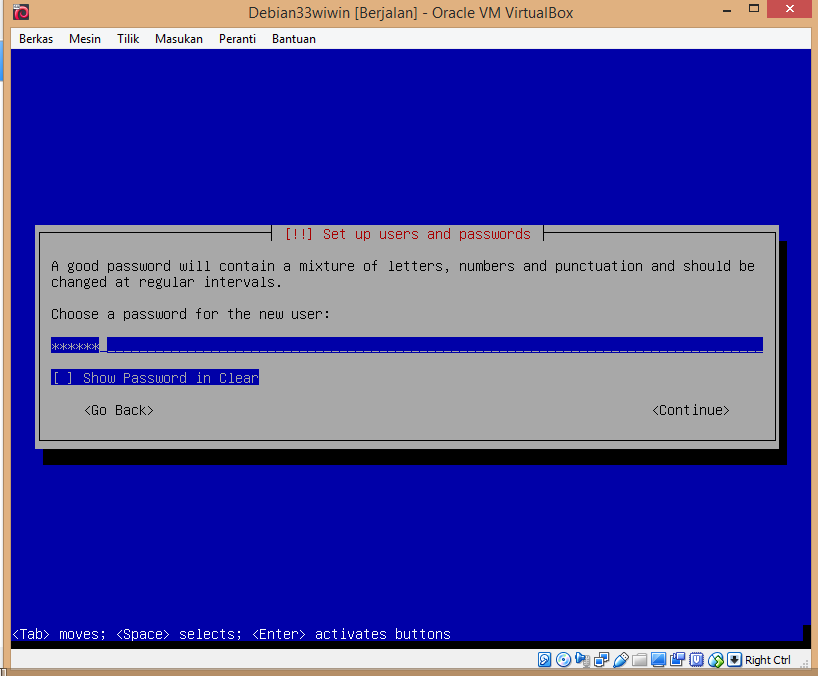Screen dimensions: 818x676
Task: Toggle Show Password in Clear checkbox
Action: (155, 378)
